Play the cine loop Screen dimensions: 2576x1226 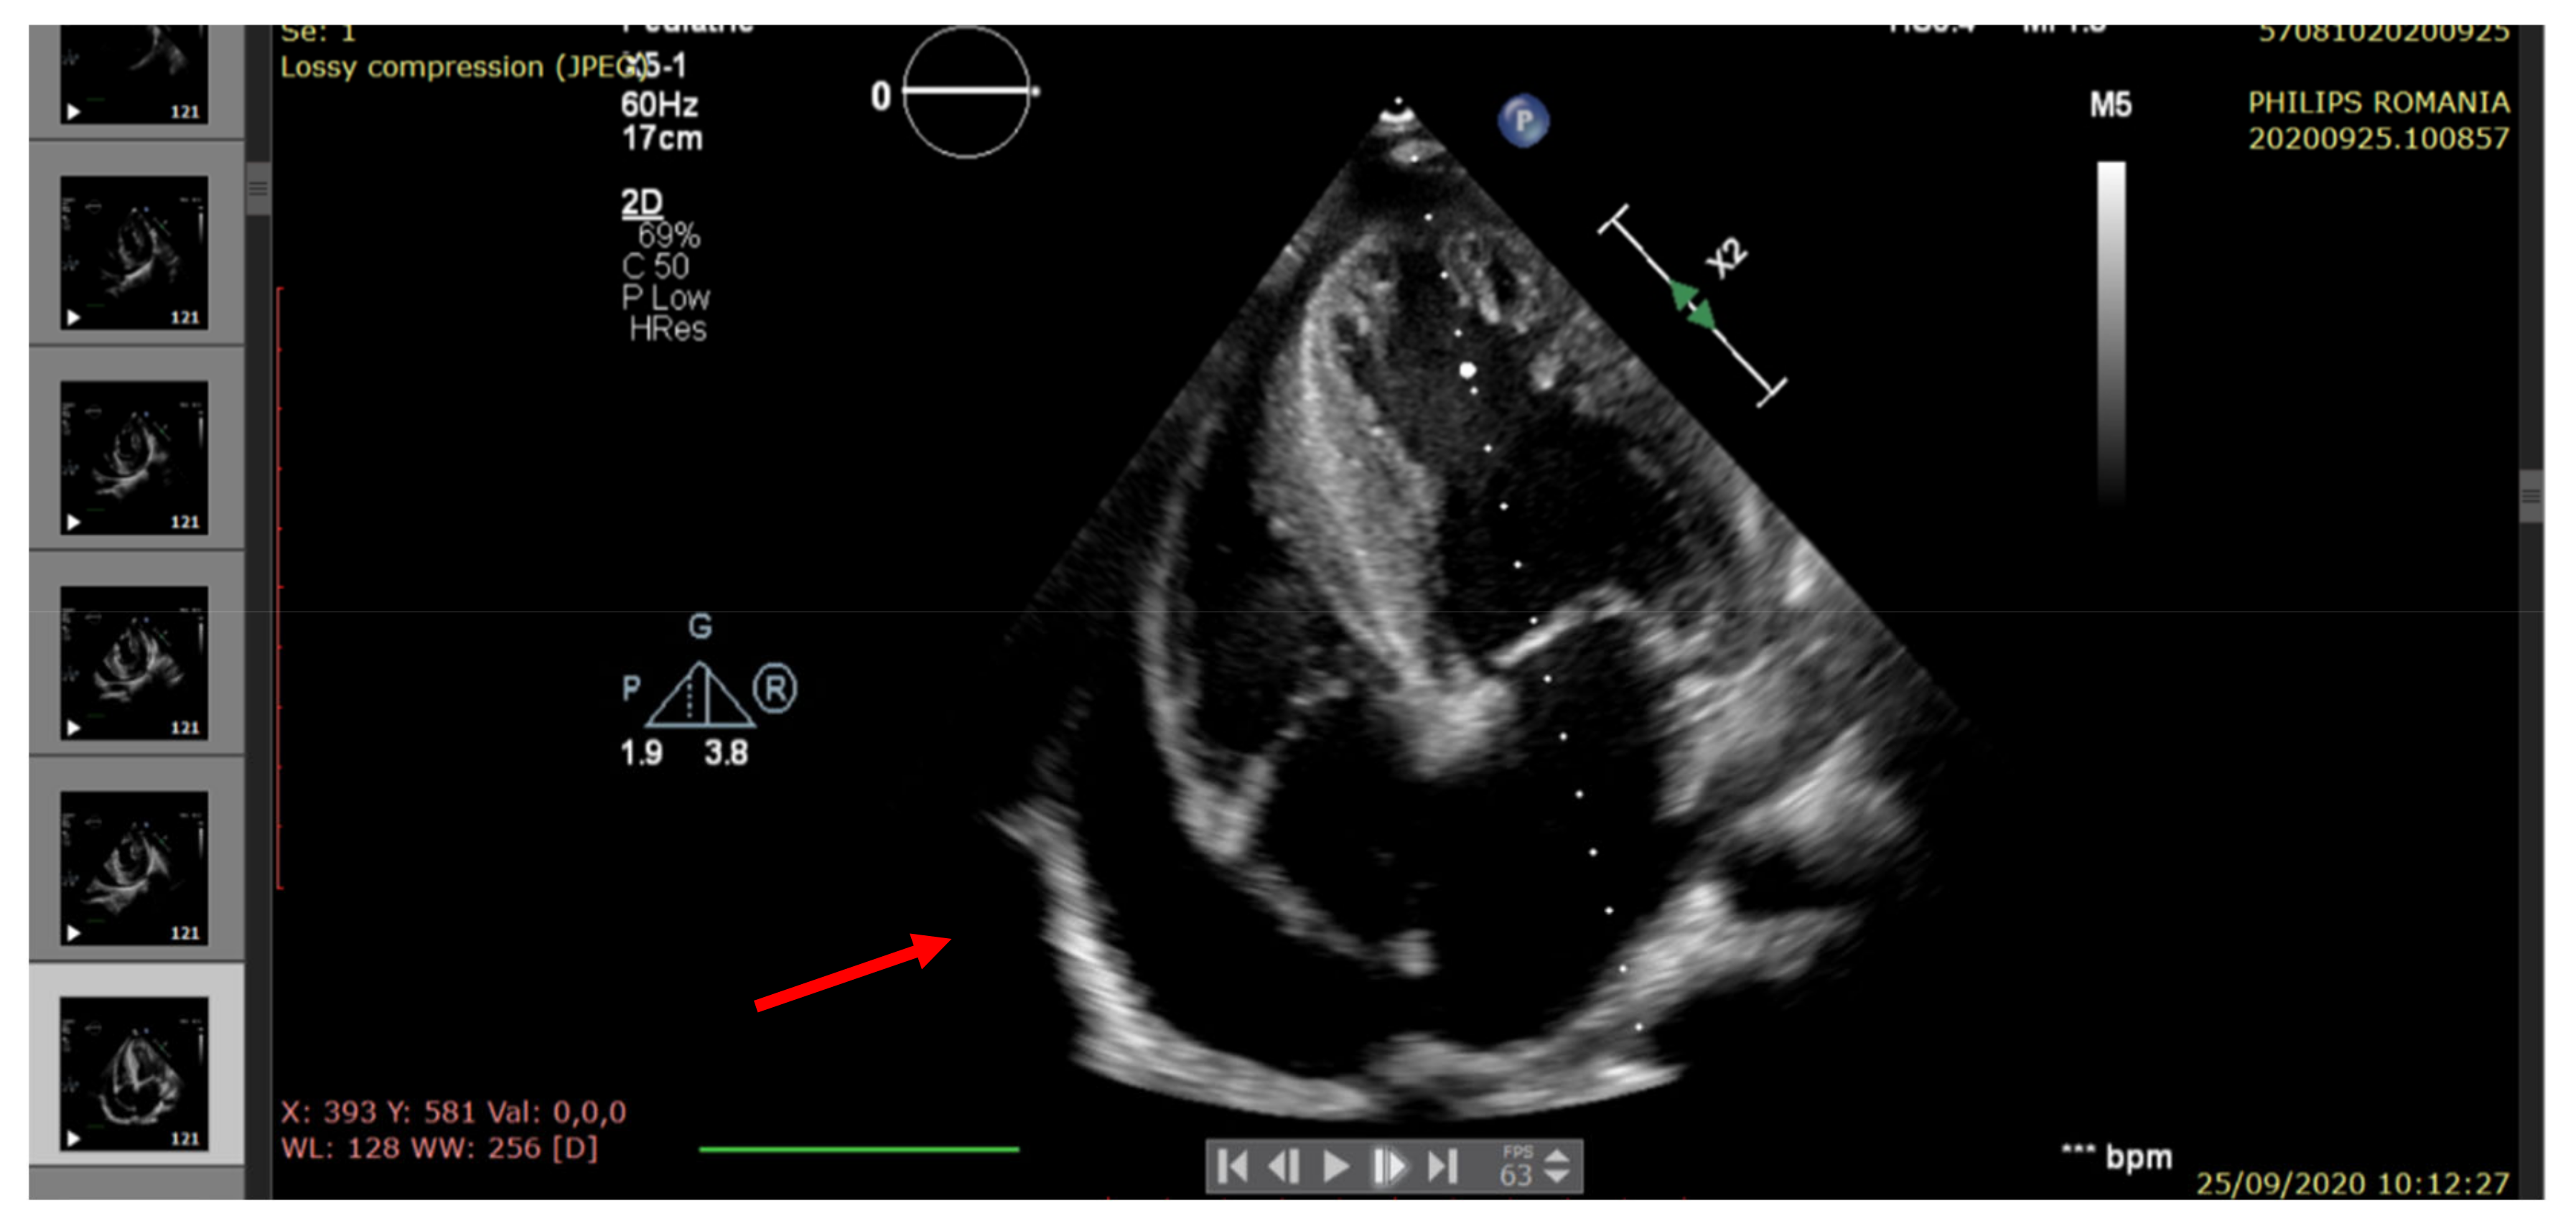coord(1336,1166)
